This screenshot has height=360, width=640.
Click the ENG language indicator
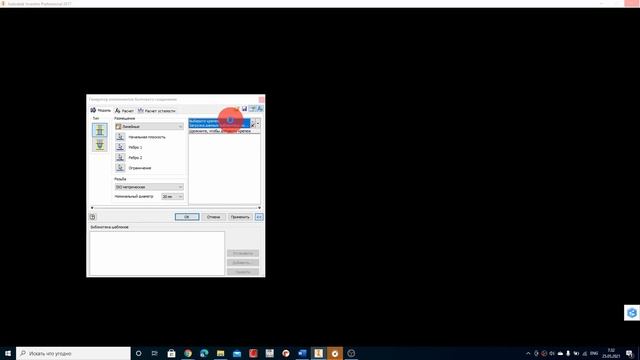pyautogui.click(x=594, y=353)
